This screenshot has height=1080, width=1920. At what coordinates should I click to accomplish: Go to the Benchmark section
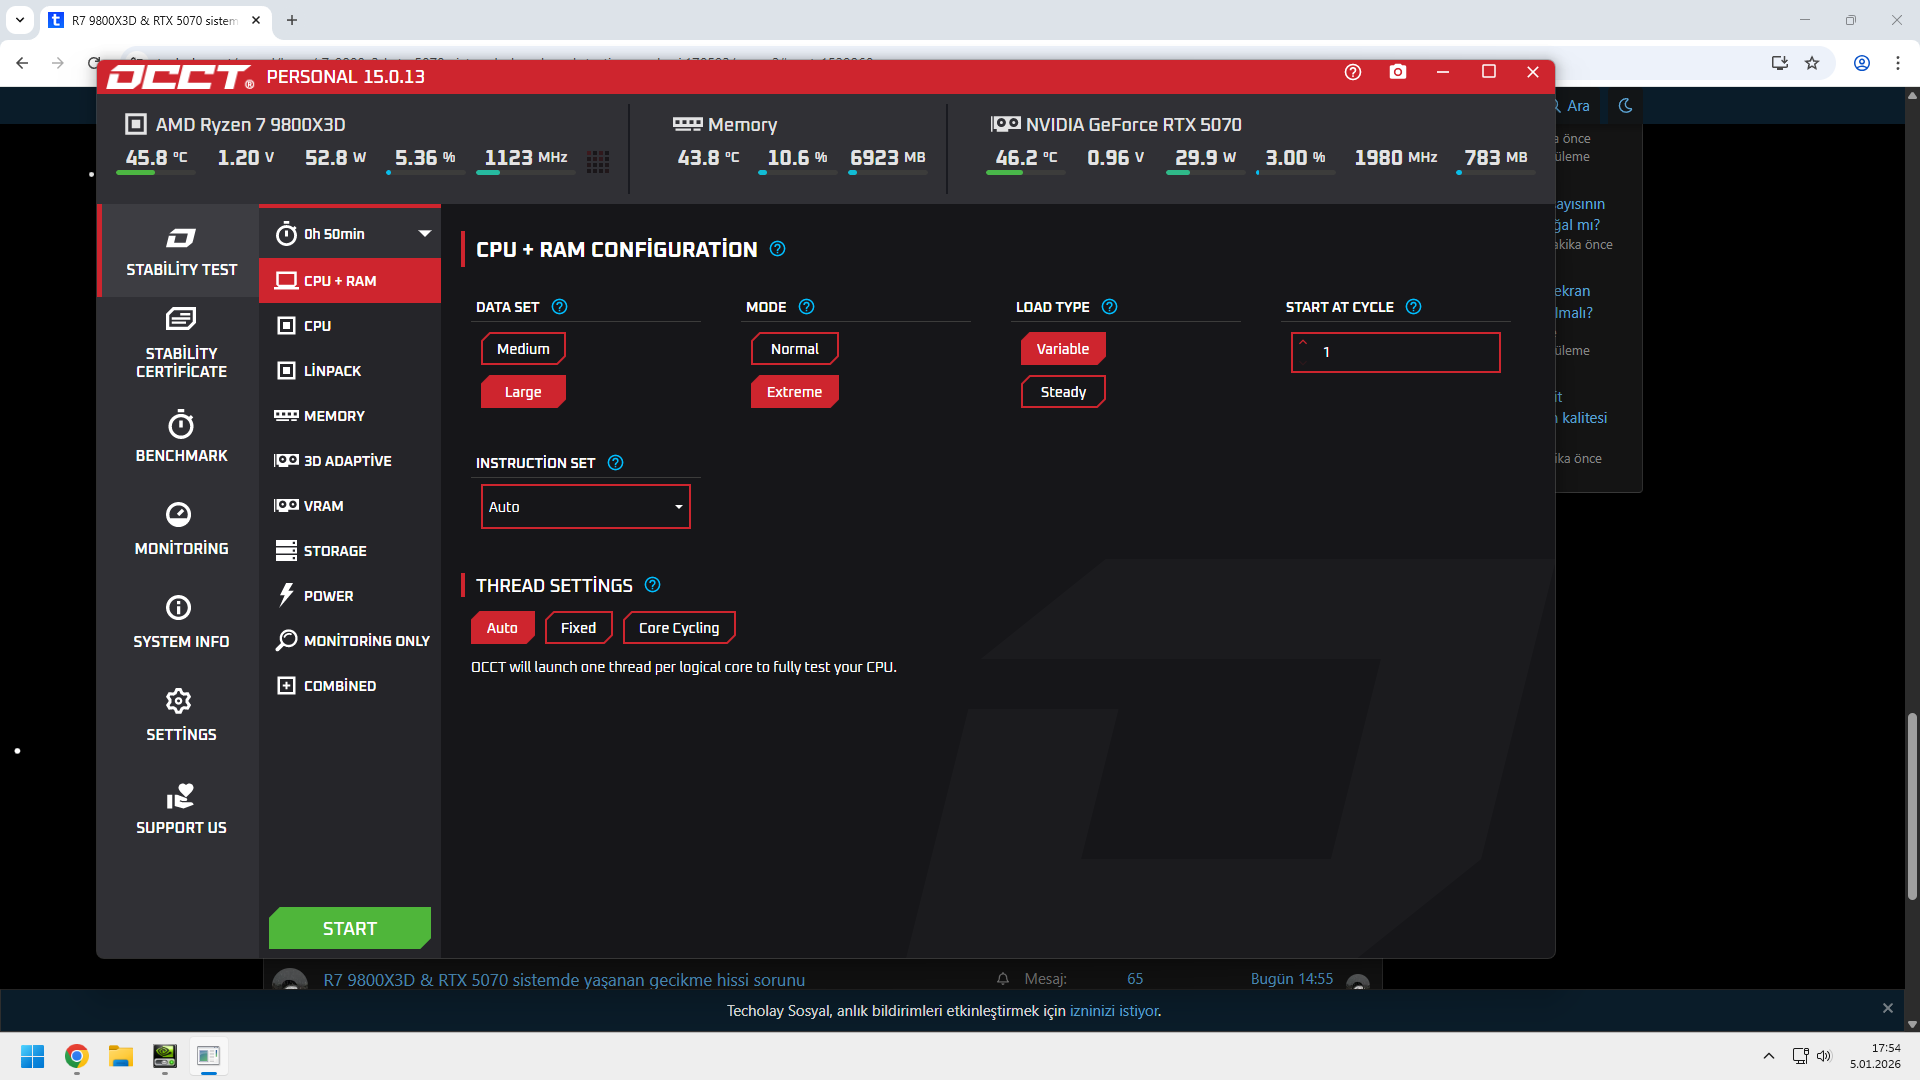tap(181, 437)
